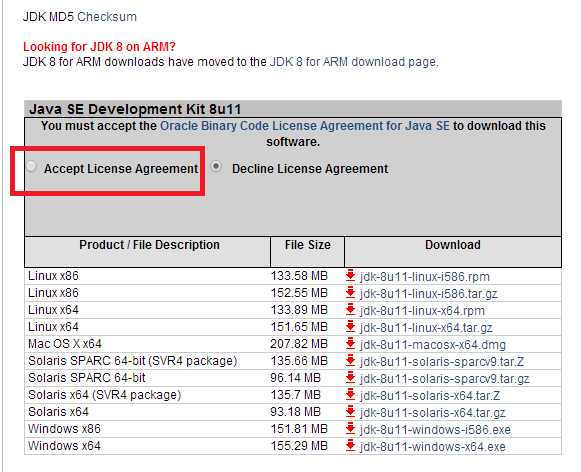Viewport: 581px width, 472px height.
Task: Click red download arrow for solaris-x64.tar.Z
Action: point(351,395)
